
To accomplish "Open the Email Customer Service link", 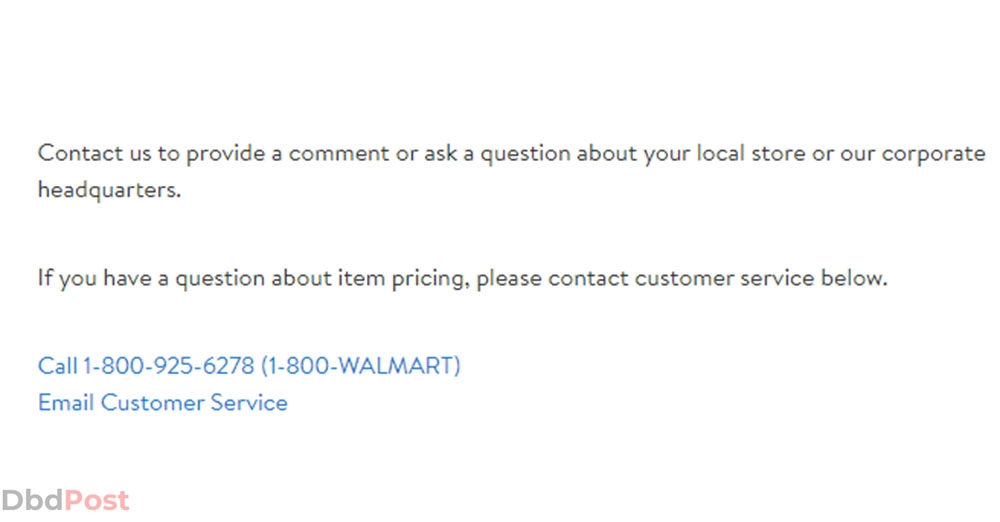I will point(163,403).
